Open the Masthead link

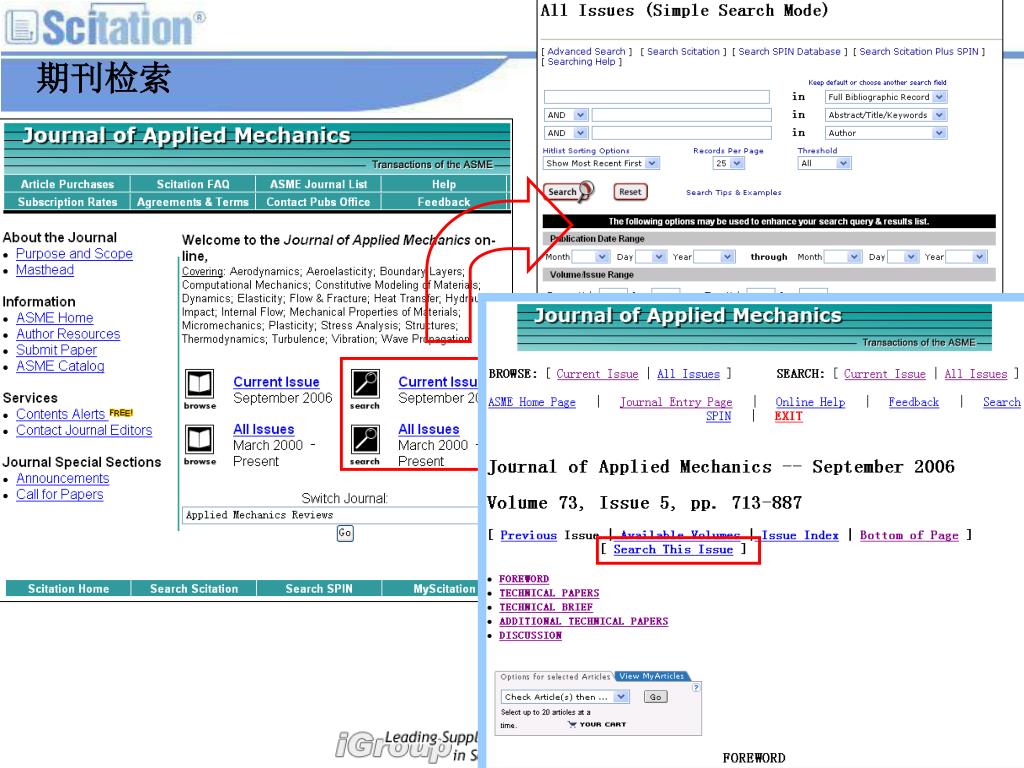pyautogui.click(x=45, y=270)
